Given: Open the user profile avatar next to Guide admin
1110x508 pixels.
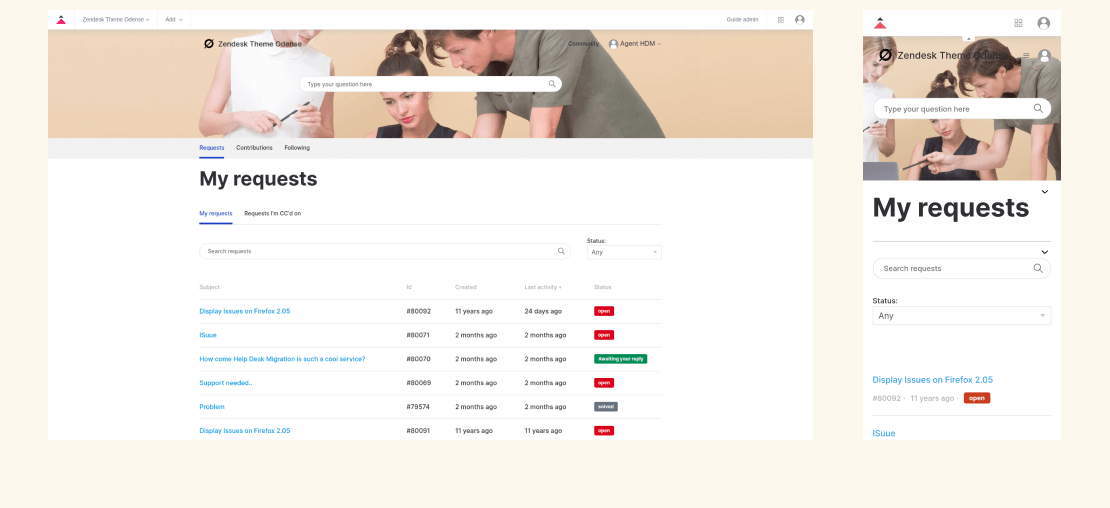Looking at the screenshot, I should [x=799, y=20].
